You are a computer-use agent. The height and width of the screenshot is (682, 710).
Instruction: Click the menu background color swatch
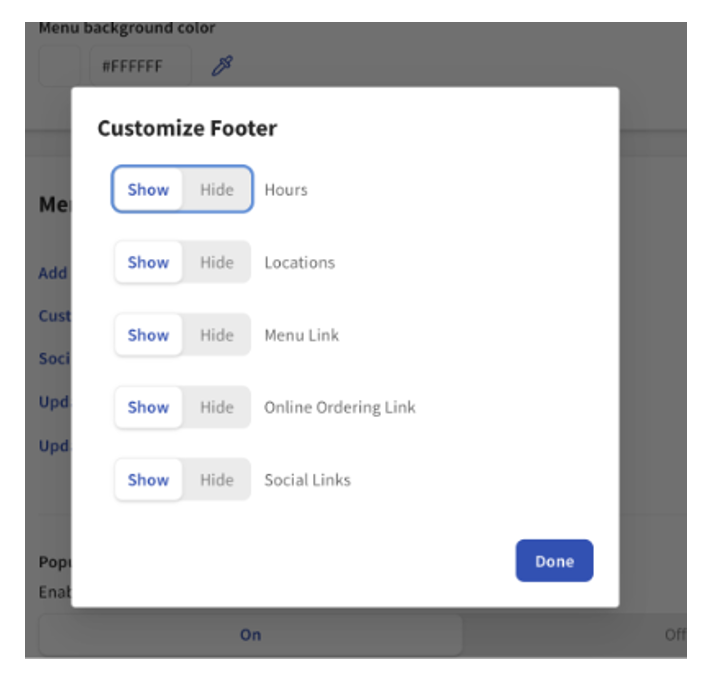(58, 67)
